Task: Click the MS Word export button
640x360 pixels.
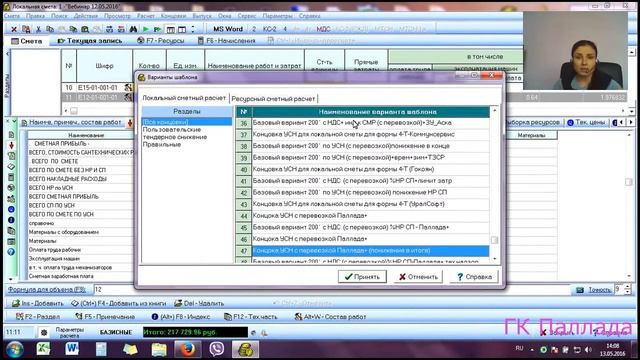Action: tap(228, 29)
